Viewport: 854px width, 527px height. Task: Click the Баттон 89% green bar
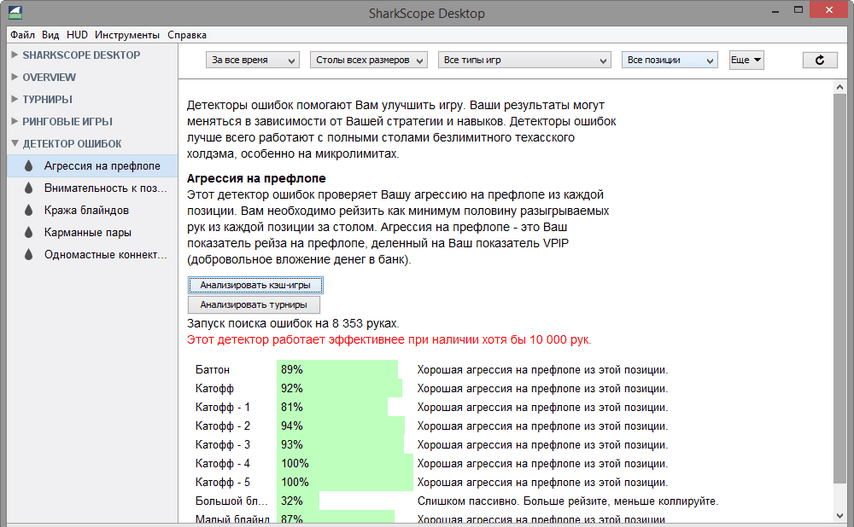(338, 370)
